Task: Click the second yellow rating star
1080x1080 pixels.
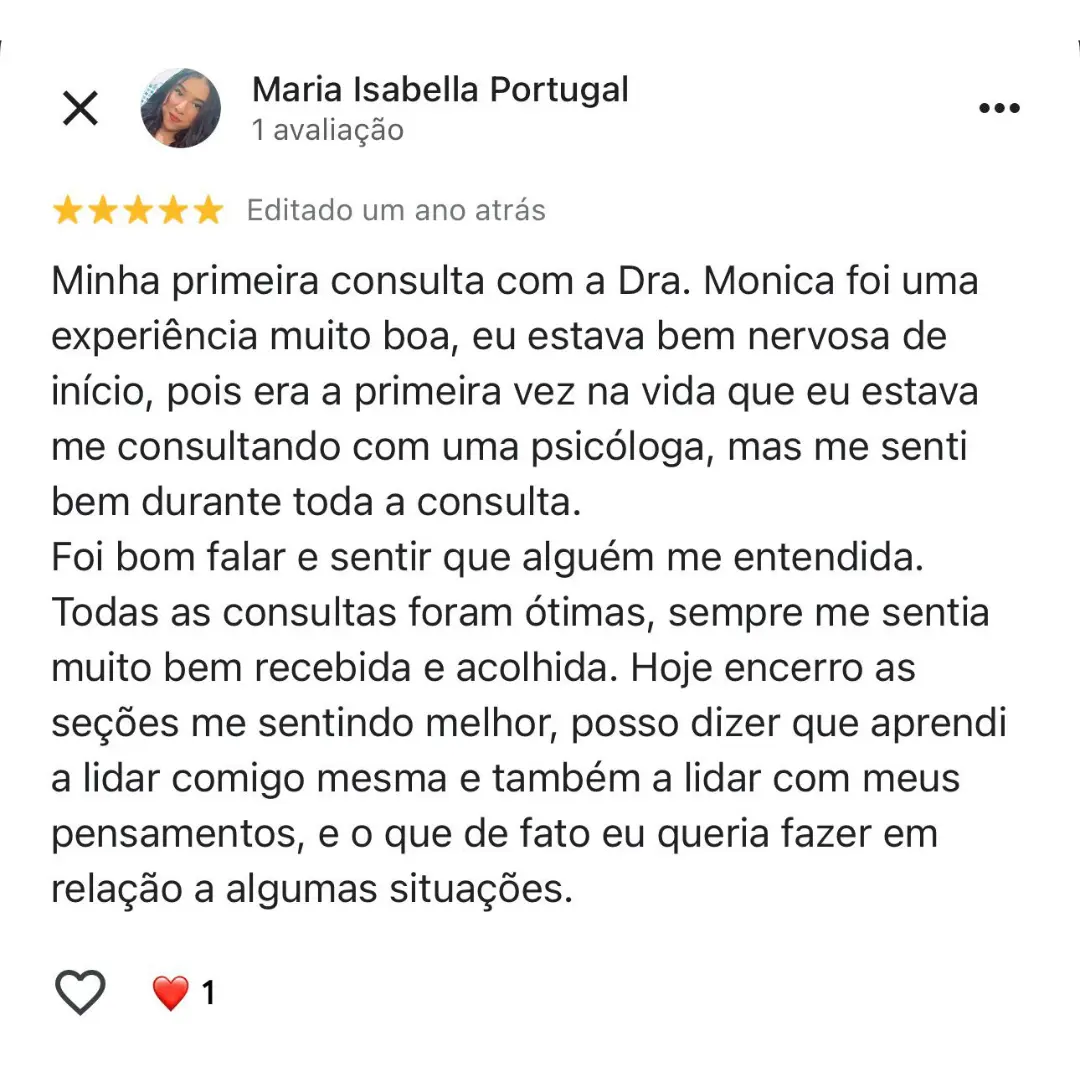Action: 103,210
